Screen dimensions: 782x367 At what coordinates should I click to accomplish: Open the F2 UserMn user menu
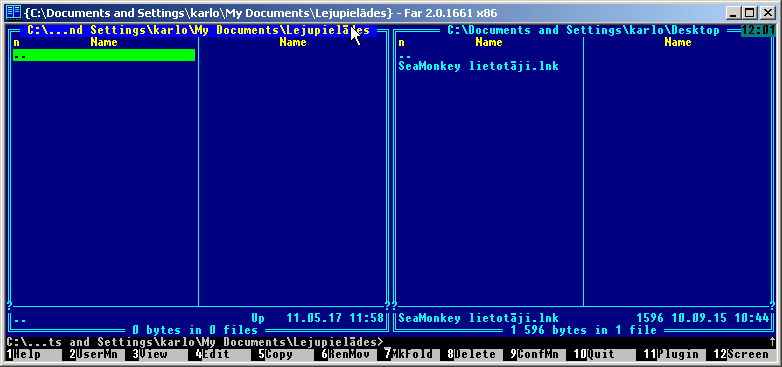point(93,355)
